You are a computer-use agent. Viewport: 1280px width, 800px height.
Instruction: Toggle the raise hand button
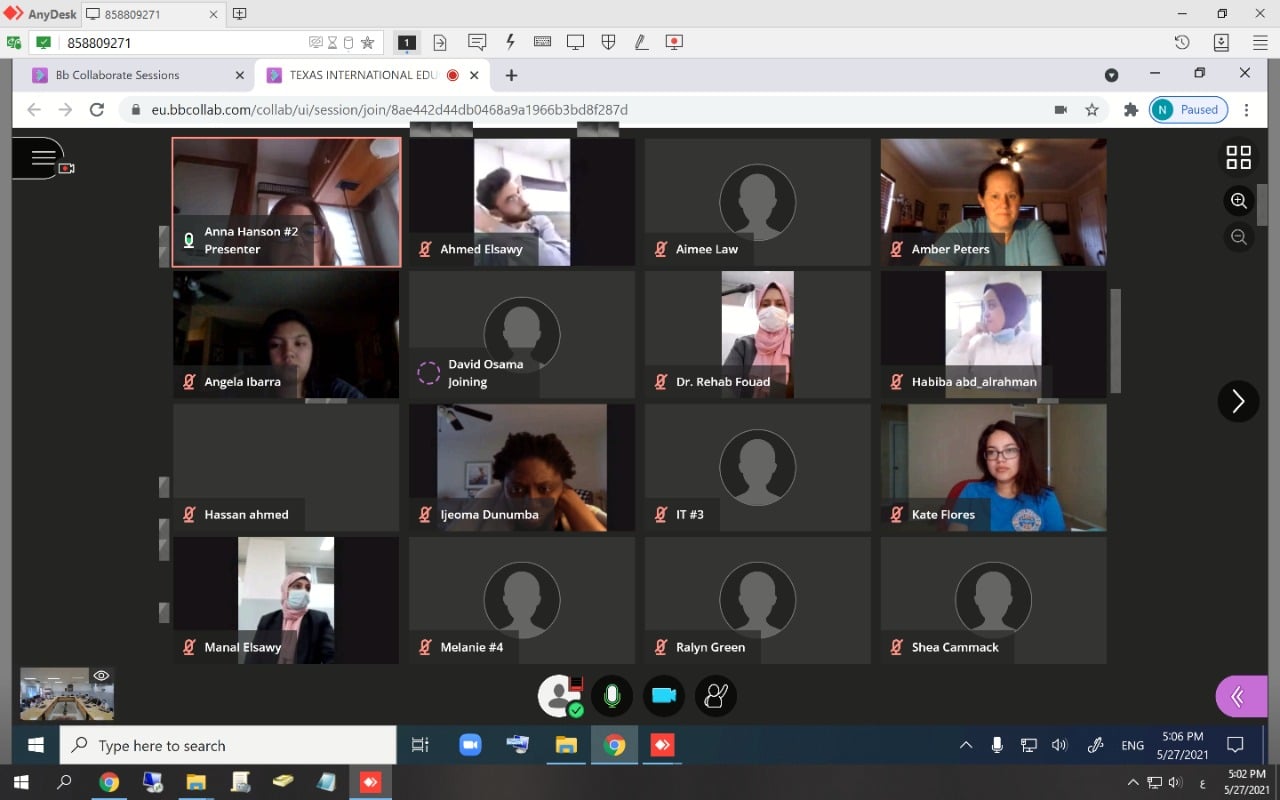[716, 696]
